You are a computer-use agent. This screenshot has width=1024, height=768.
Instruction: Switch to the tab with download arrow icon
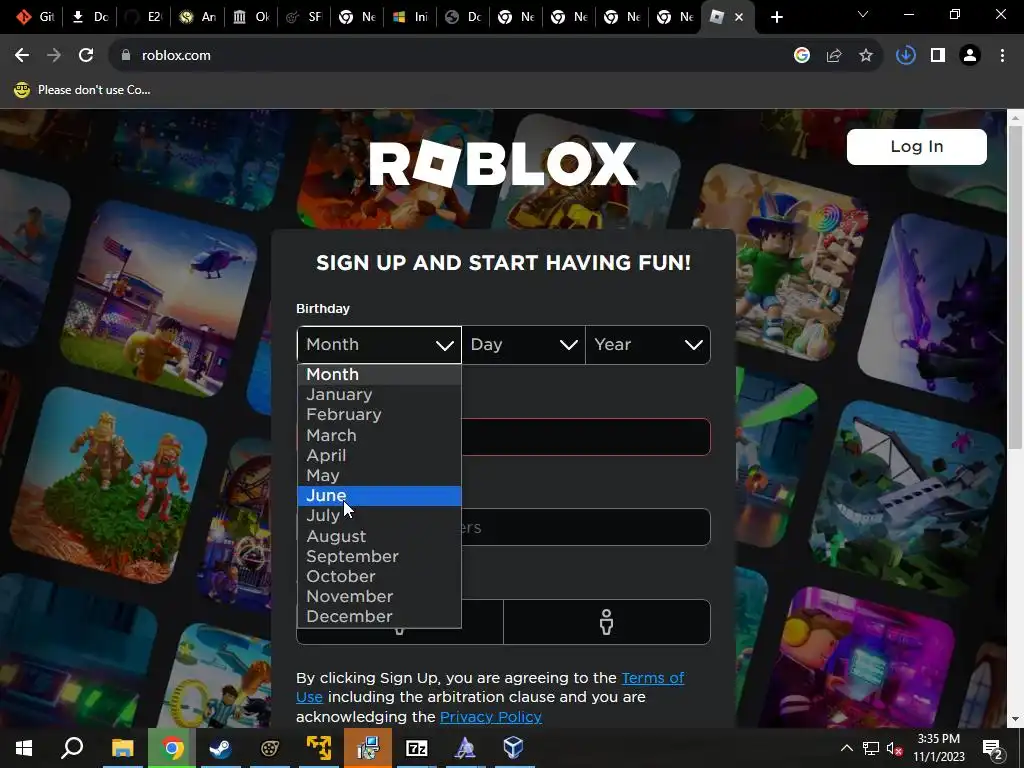89,17
